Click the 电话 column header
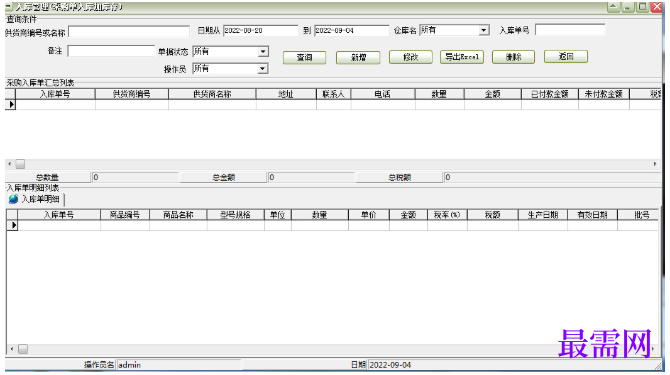Image resolution: width=670 pixels, height=375 pixels. pyautogui.click(x=382, y=94)
